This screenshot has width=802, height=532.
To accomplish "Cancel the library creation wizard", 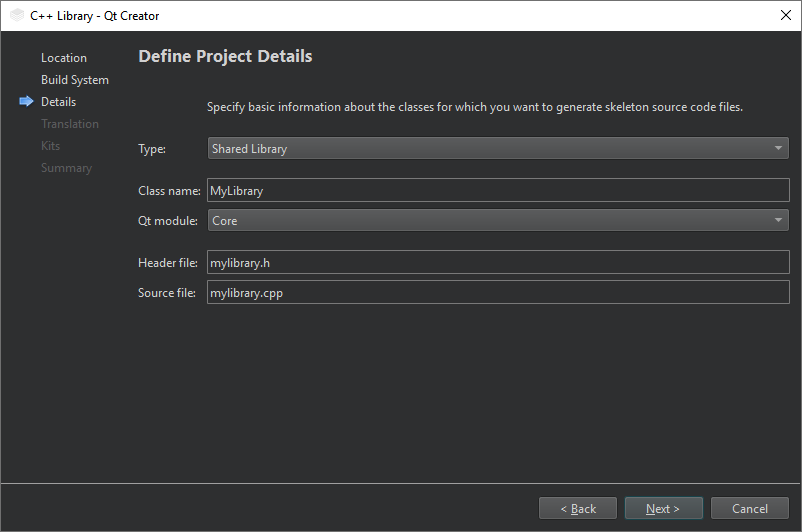I will pos(750,509).
